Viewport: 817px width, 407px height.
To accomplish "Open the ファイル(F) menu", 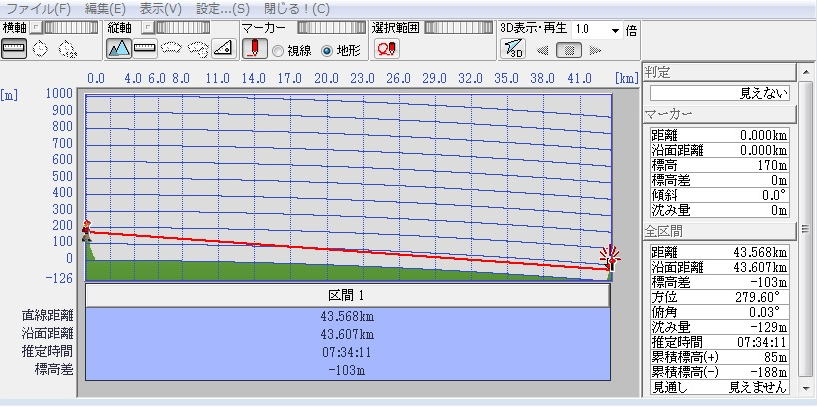I will click(37, 9).
